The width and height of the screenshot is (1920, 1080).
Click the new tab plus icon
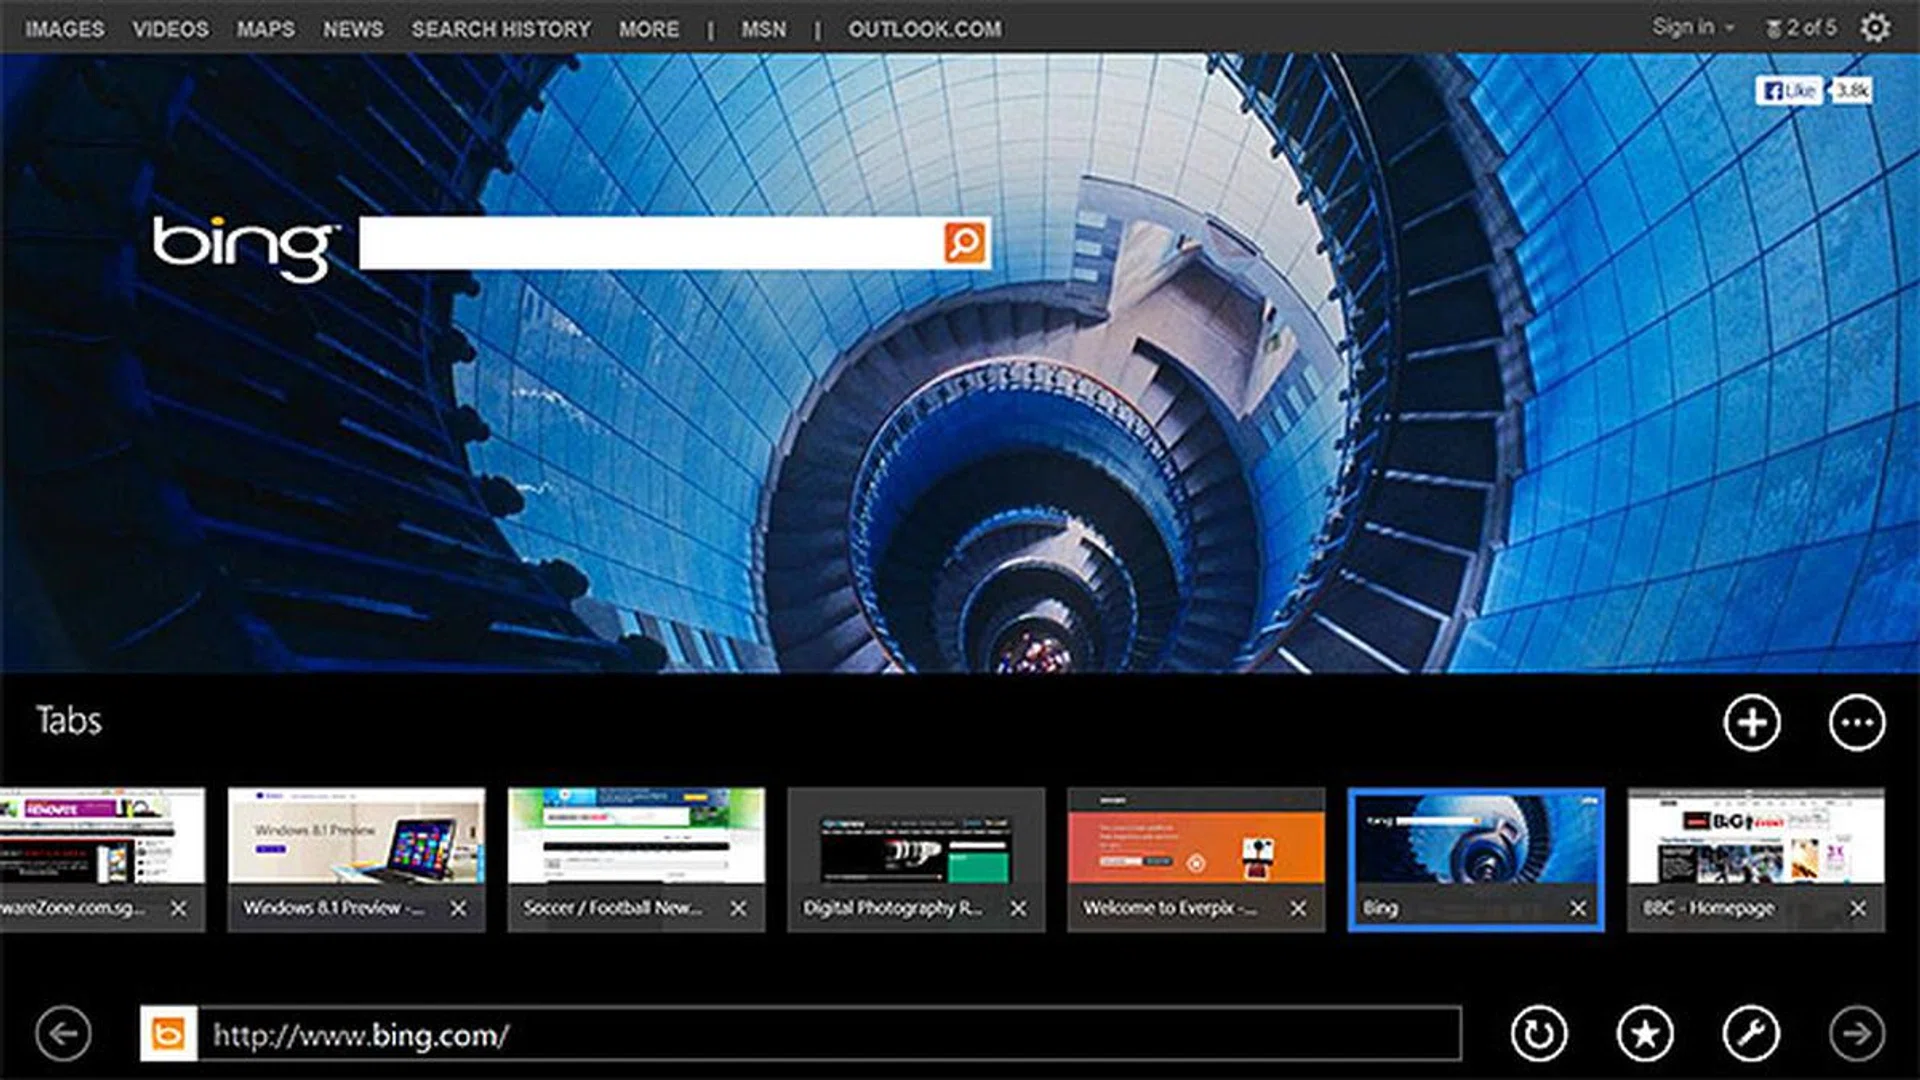pos(1751,722)
